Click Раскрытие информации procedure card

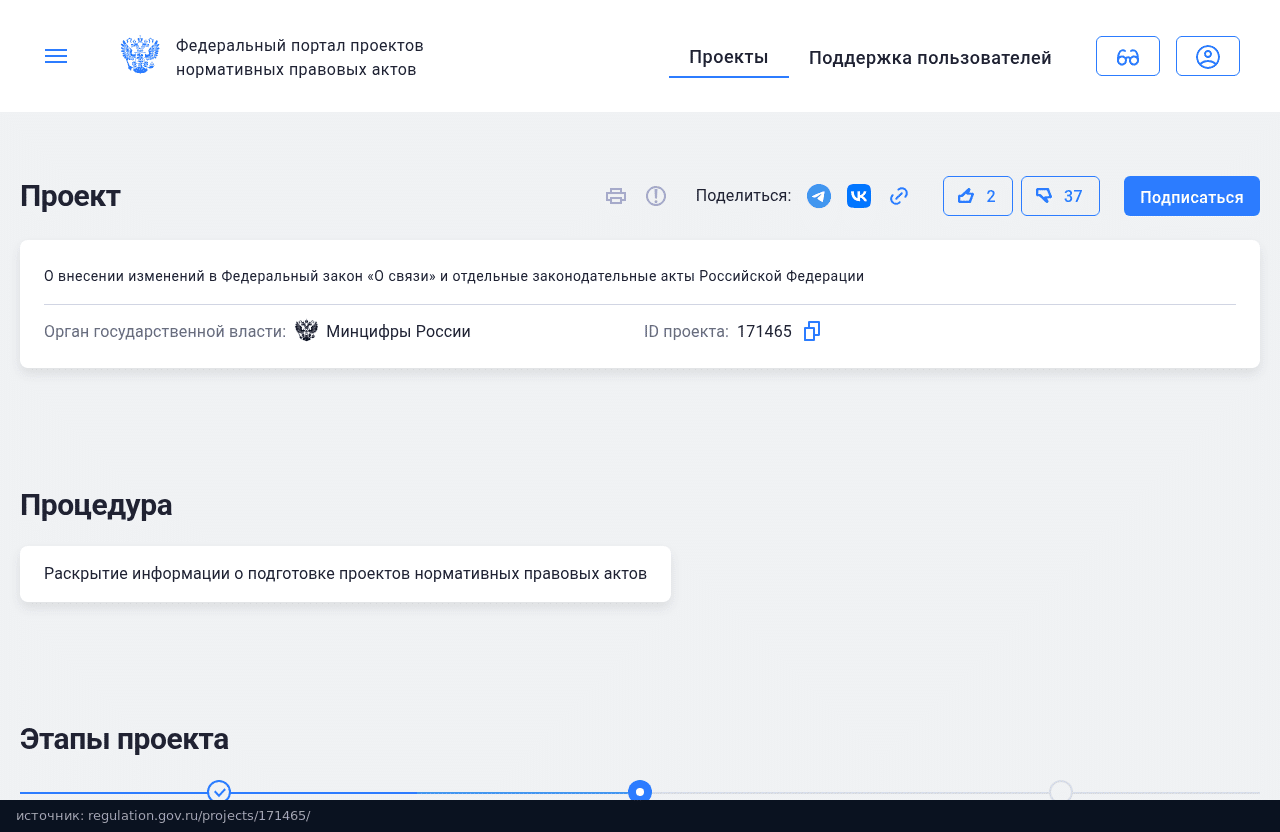(345, 574)
